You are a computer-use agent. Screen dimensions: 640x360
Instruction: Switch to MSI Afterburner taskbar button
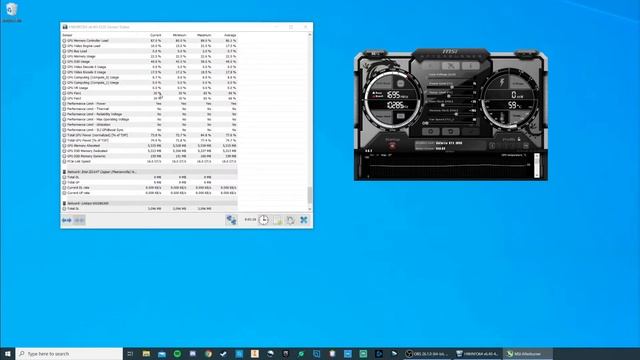coord(528,353)
